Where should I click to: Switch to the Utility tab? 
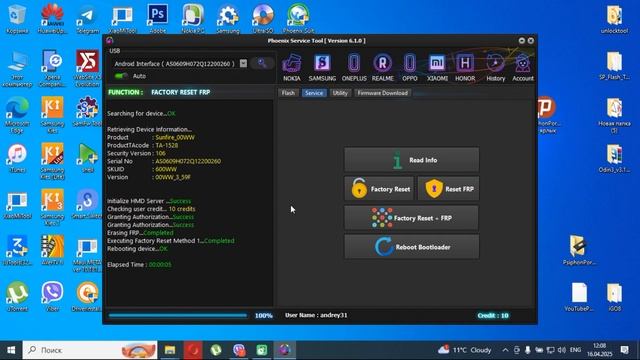point(340,93)
